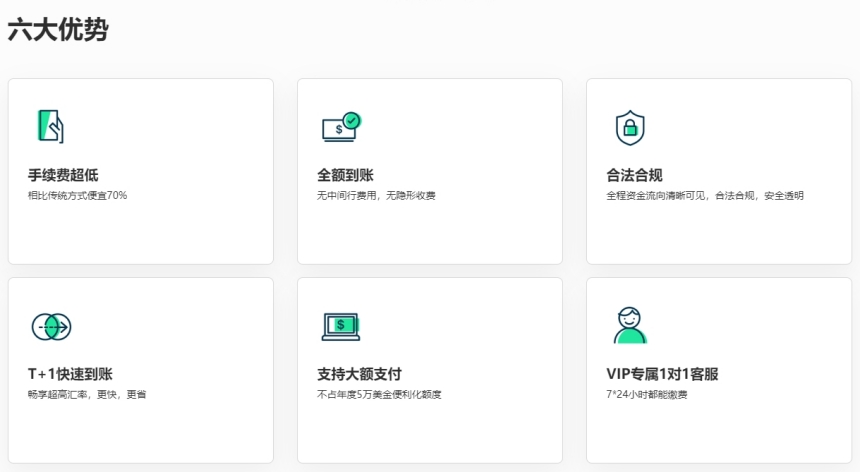Viewport: 860px width, 472px height.
Task: Click the text 畅享超高汇率，更快，更省
Action: [87, 395]
